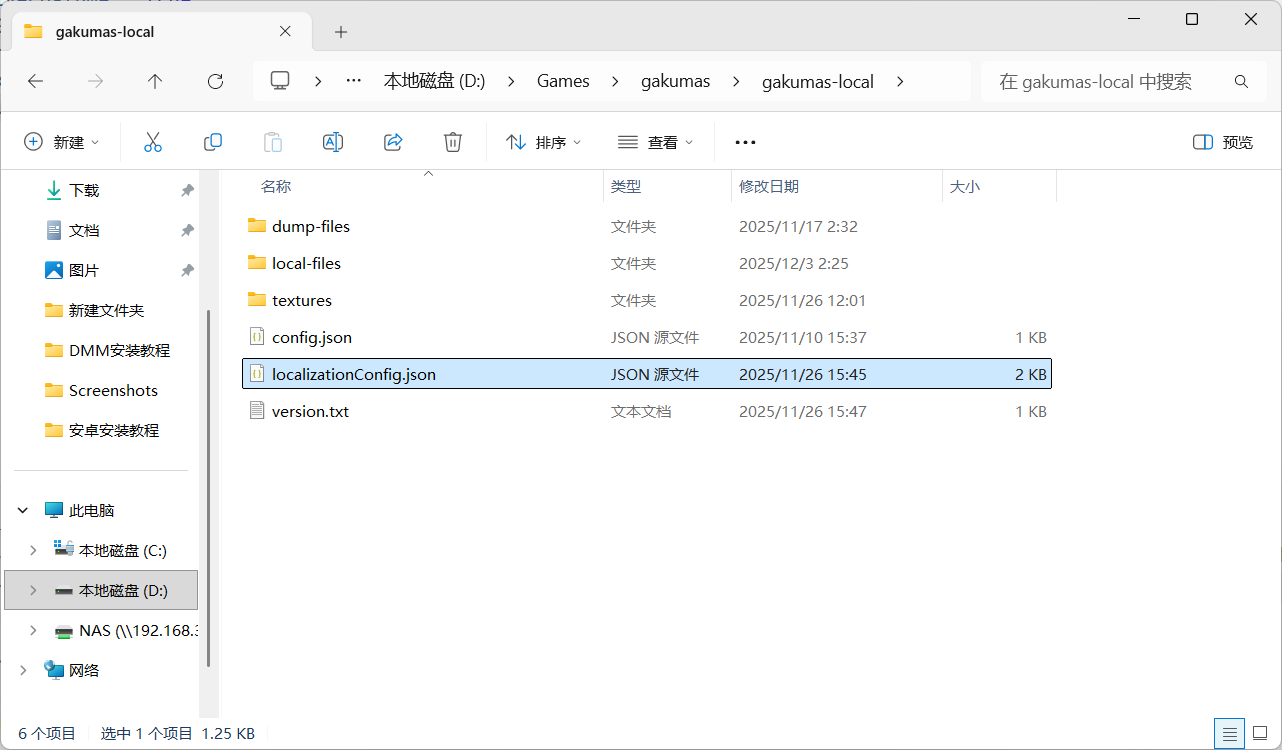Image resolution: width=1282 pixels, height=750 pixels.
Task: Navigate back to previous folder
Action: [36, 82]
